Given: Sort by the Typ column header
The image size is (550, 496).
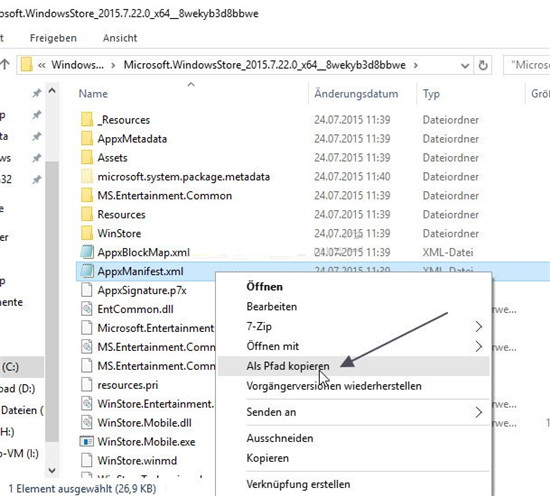Looking at the screenshot, I should pyautogui.click(x=431, y=94).
